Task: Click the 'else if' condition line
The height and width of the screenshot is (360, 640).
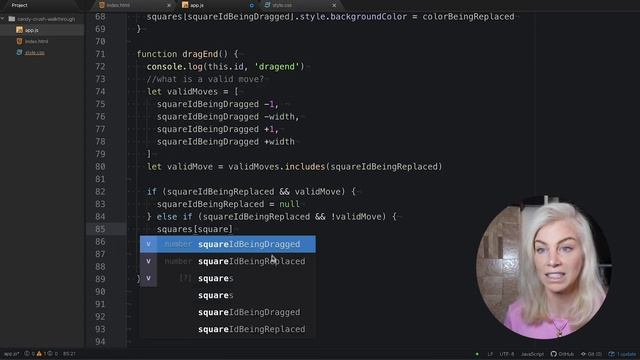Action: (x=271, y=217)
